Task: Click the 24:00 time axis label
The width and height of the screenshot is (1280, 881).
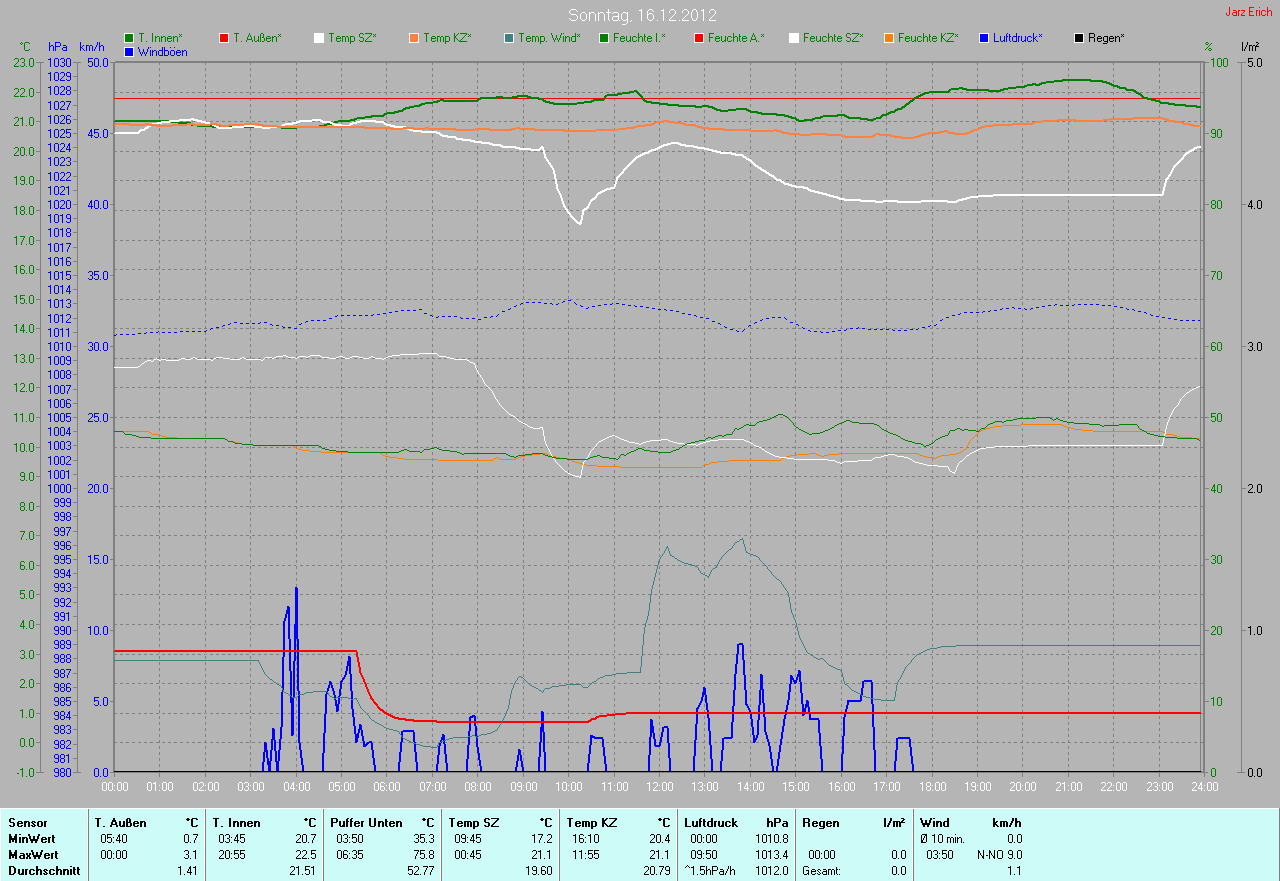Action: pos(1203,787)
